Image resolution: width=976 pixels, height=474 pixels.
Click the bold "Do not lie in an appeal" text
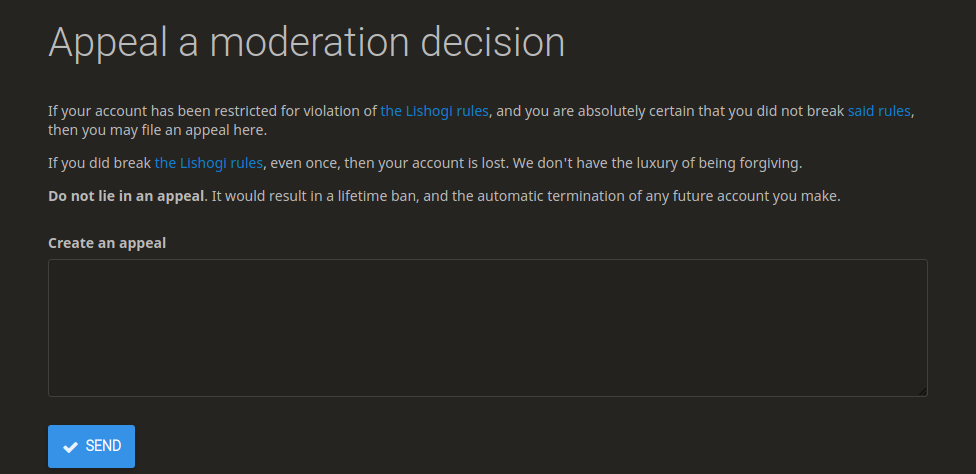click(x=126, y=196)
